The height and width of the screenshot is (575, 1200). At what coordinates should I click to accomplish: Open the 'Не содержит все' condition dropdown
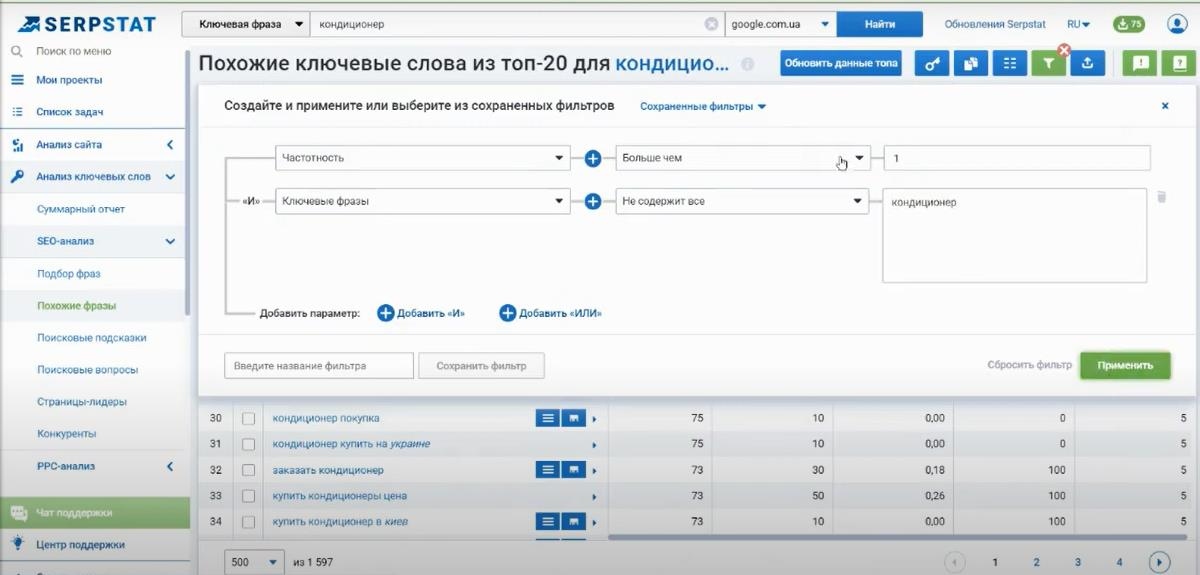coord(741,201)
